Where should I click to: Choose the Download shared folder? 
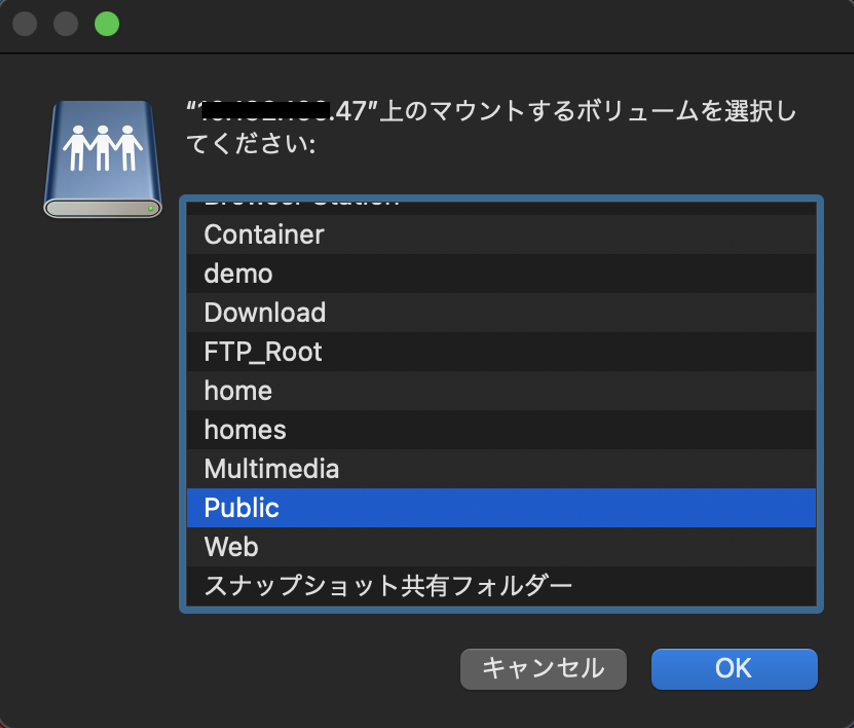coord(265,313)
